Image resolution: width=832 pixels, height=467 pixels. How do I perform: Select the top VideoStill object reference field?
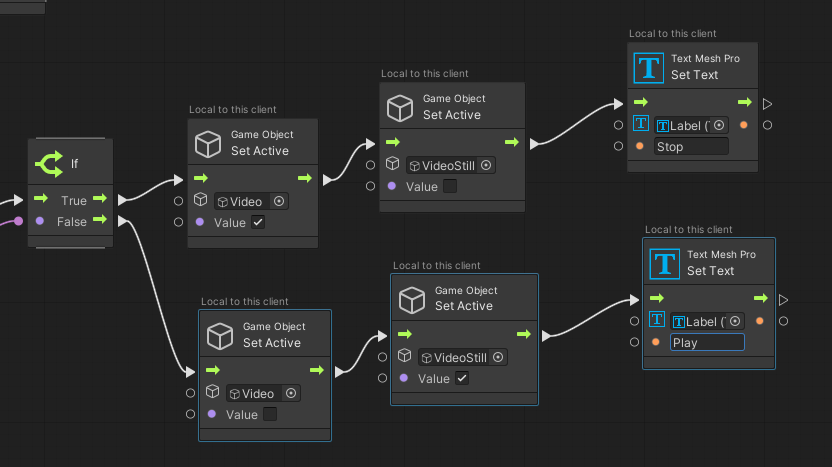click(450, 166)
